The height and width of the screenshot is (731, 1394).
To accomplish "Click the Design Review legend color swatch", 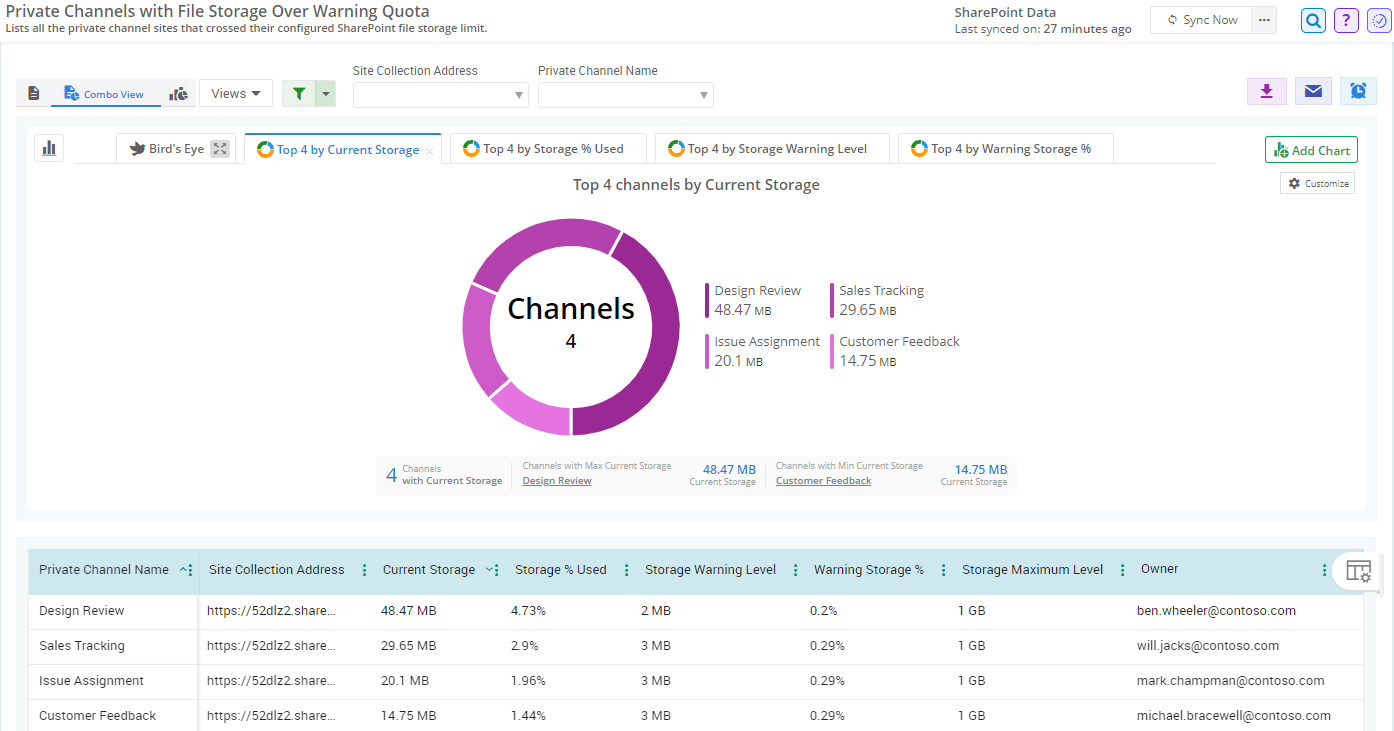I will [707, 300].
